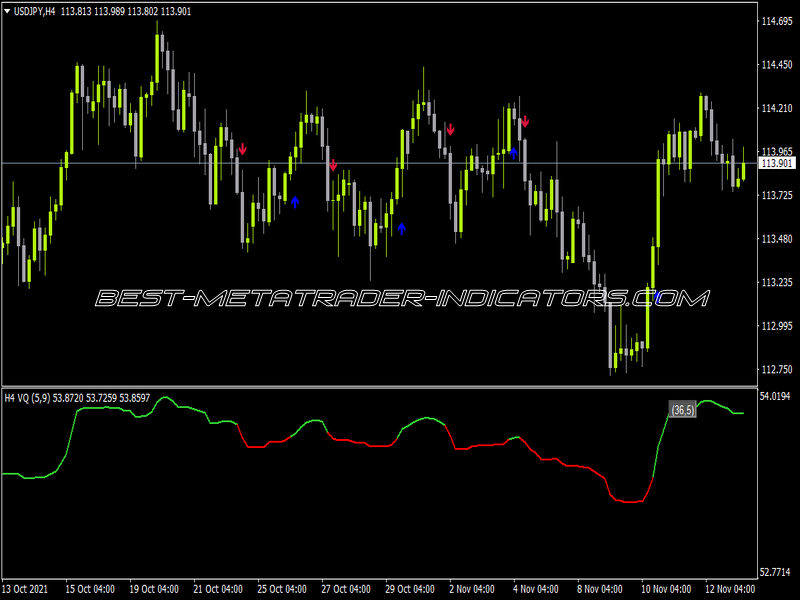
Task: Select the 54.0194 indicator scale value
Action: click(x=774, y=396)
